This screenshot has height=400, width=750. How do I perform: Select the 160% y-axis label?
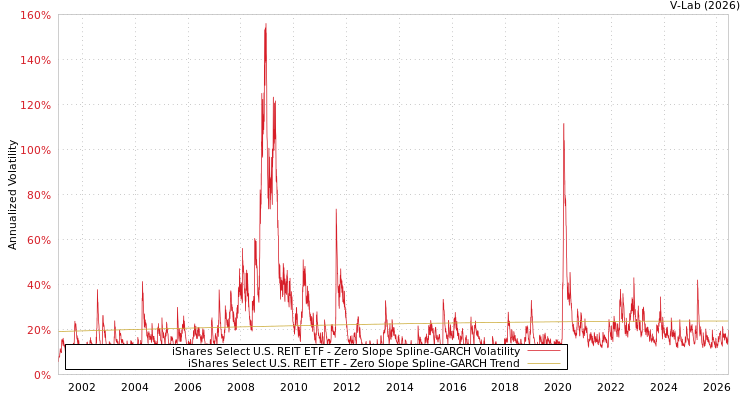tap(35, 15)
